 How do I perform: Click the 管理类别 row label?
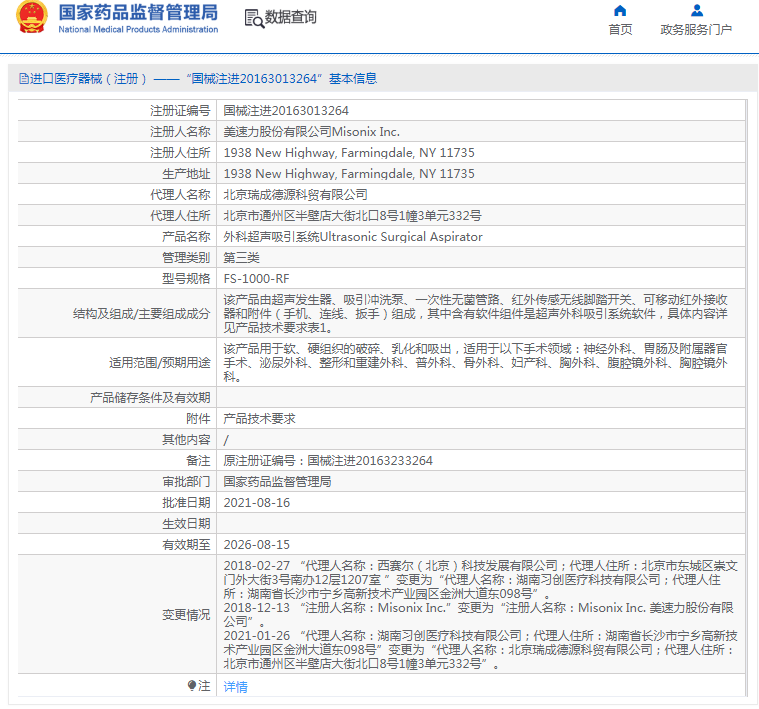(x=186, y=257)
